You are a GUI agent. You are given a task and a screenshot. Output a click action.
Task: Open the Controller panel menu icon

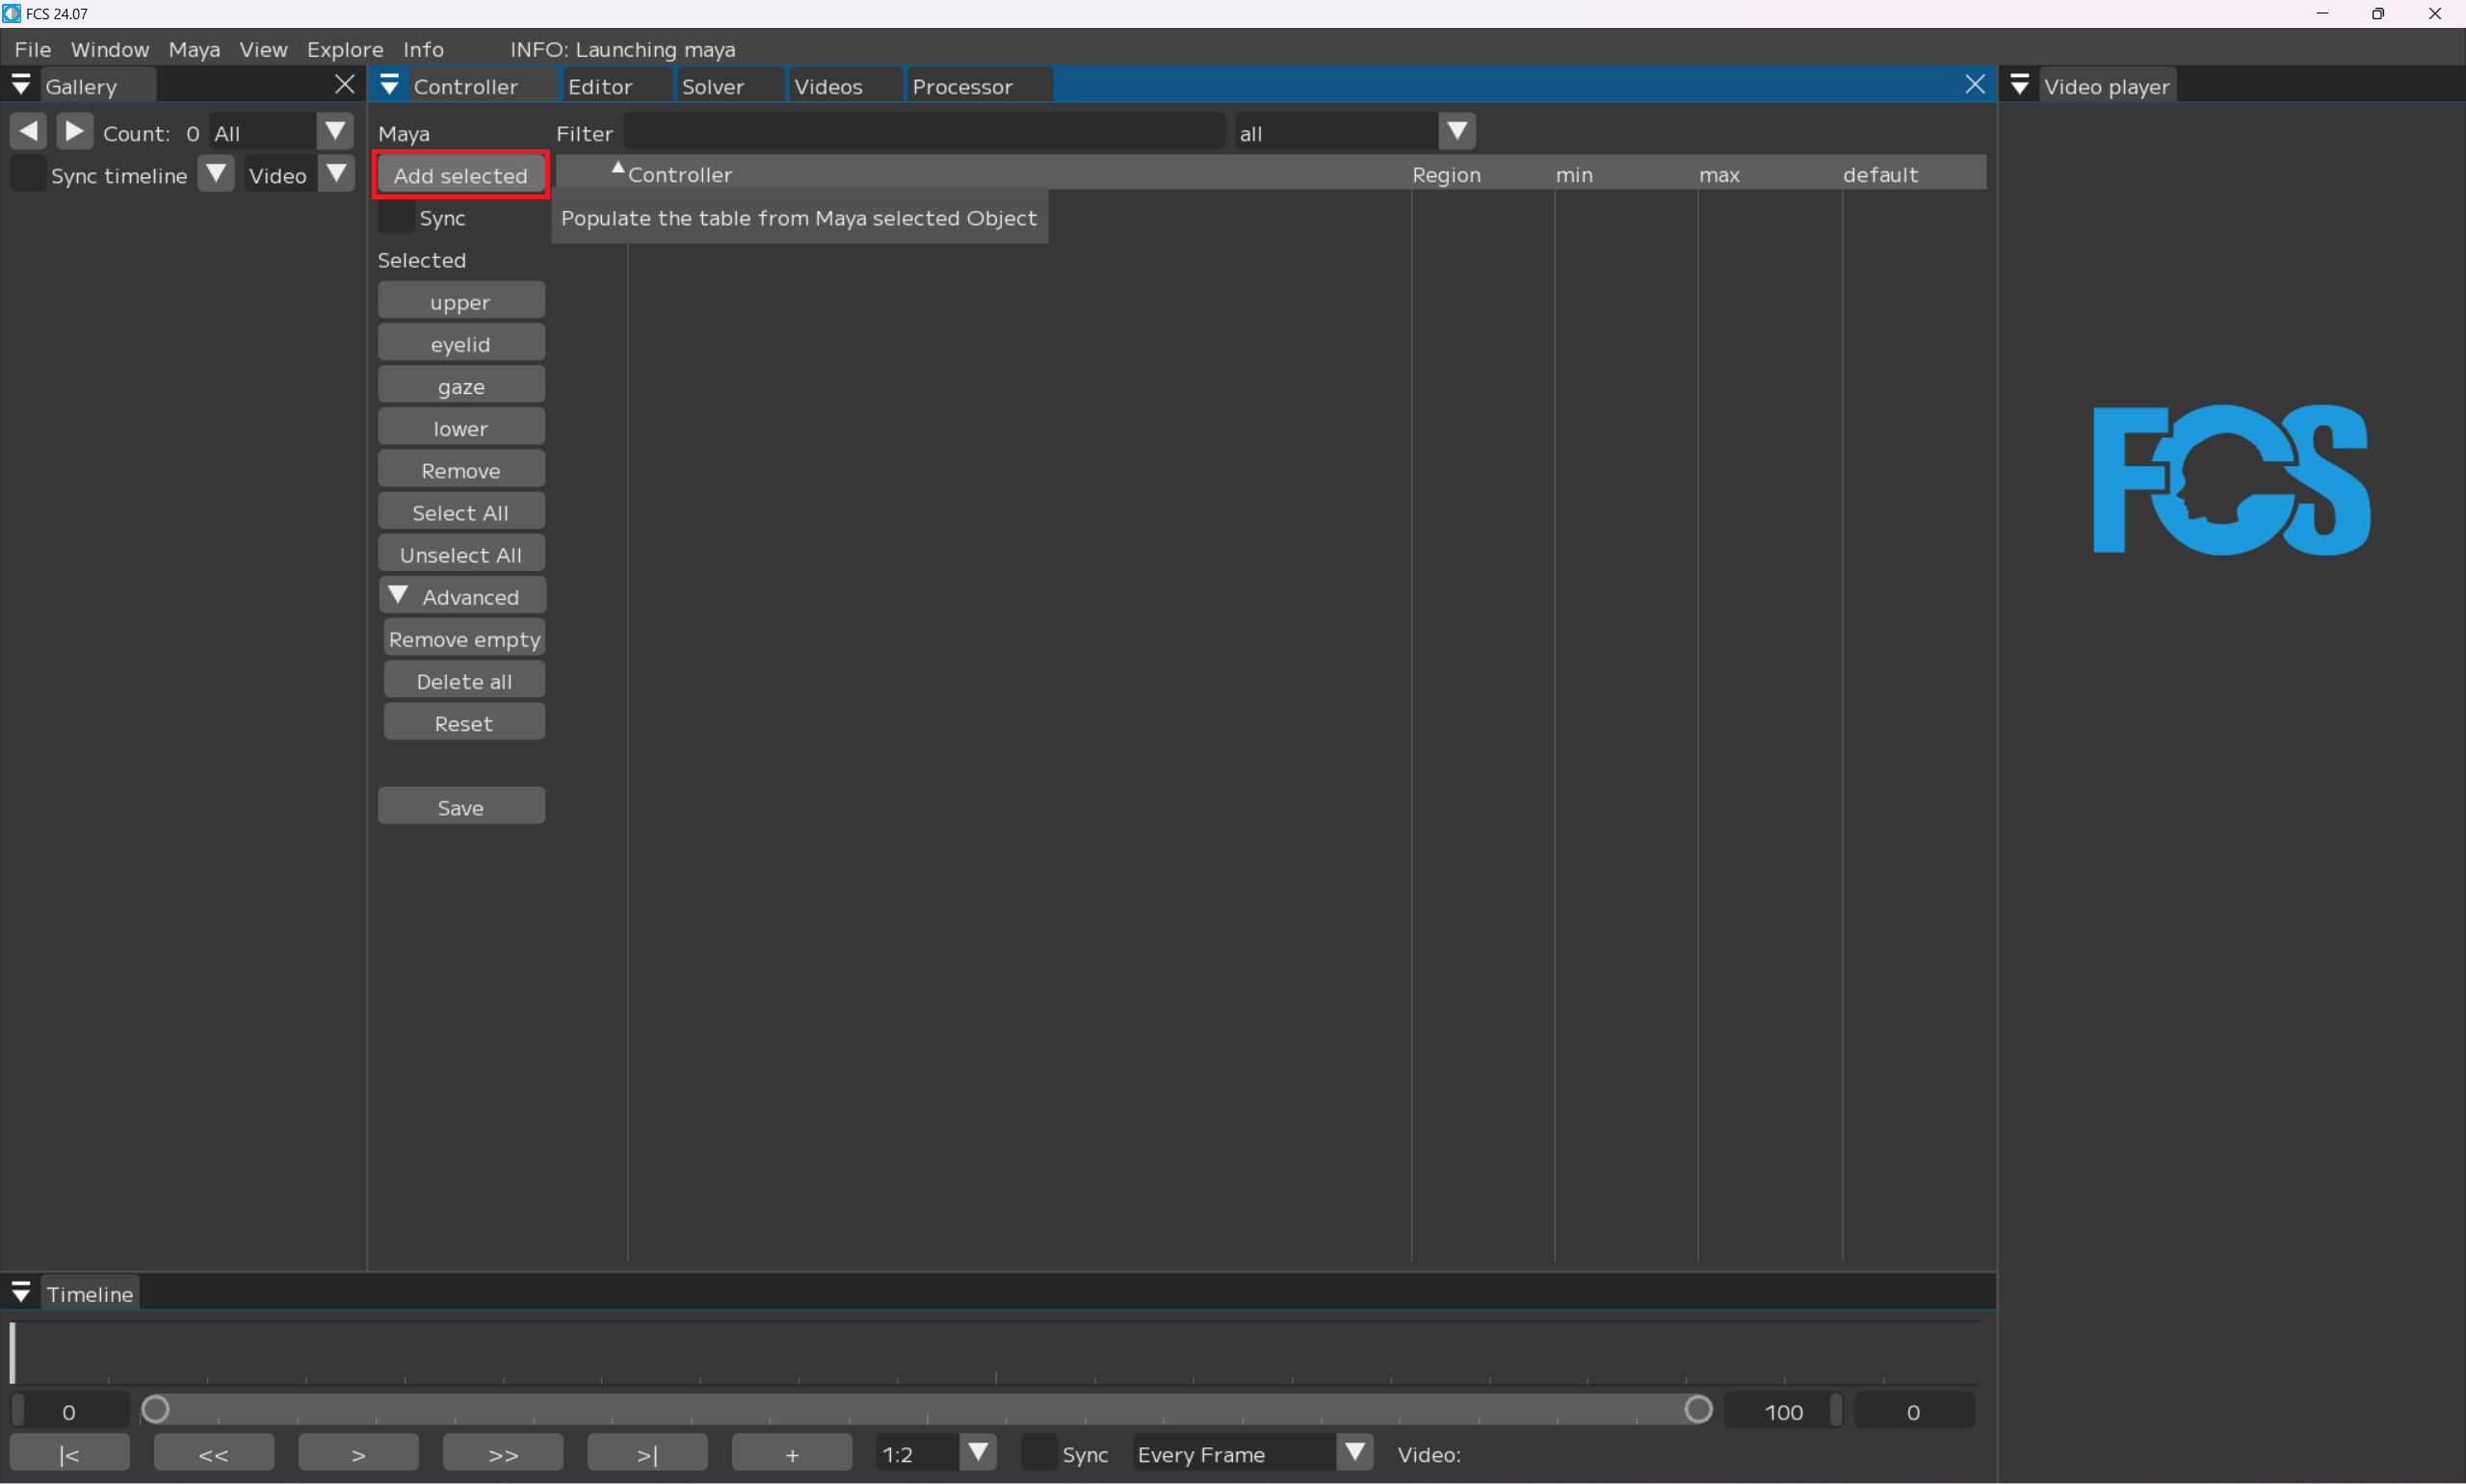tap(389, 86)
